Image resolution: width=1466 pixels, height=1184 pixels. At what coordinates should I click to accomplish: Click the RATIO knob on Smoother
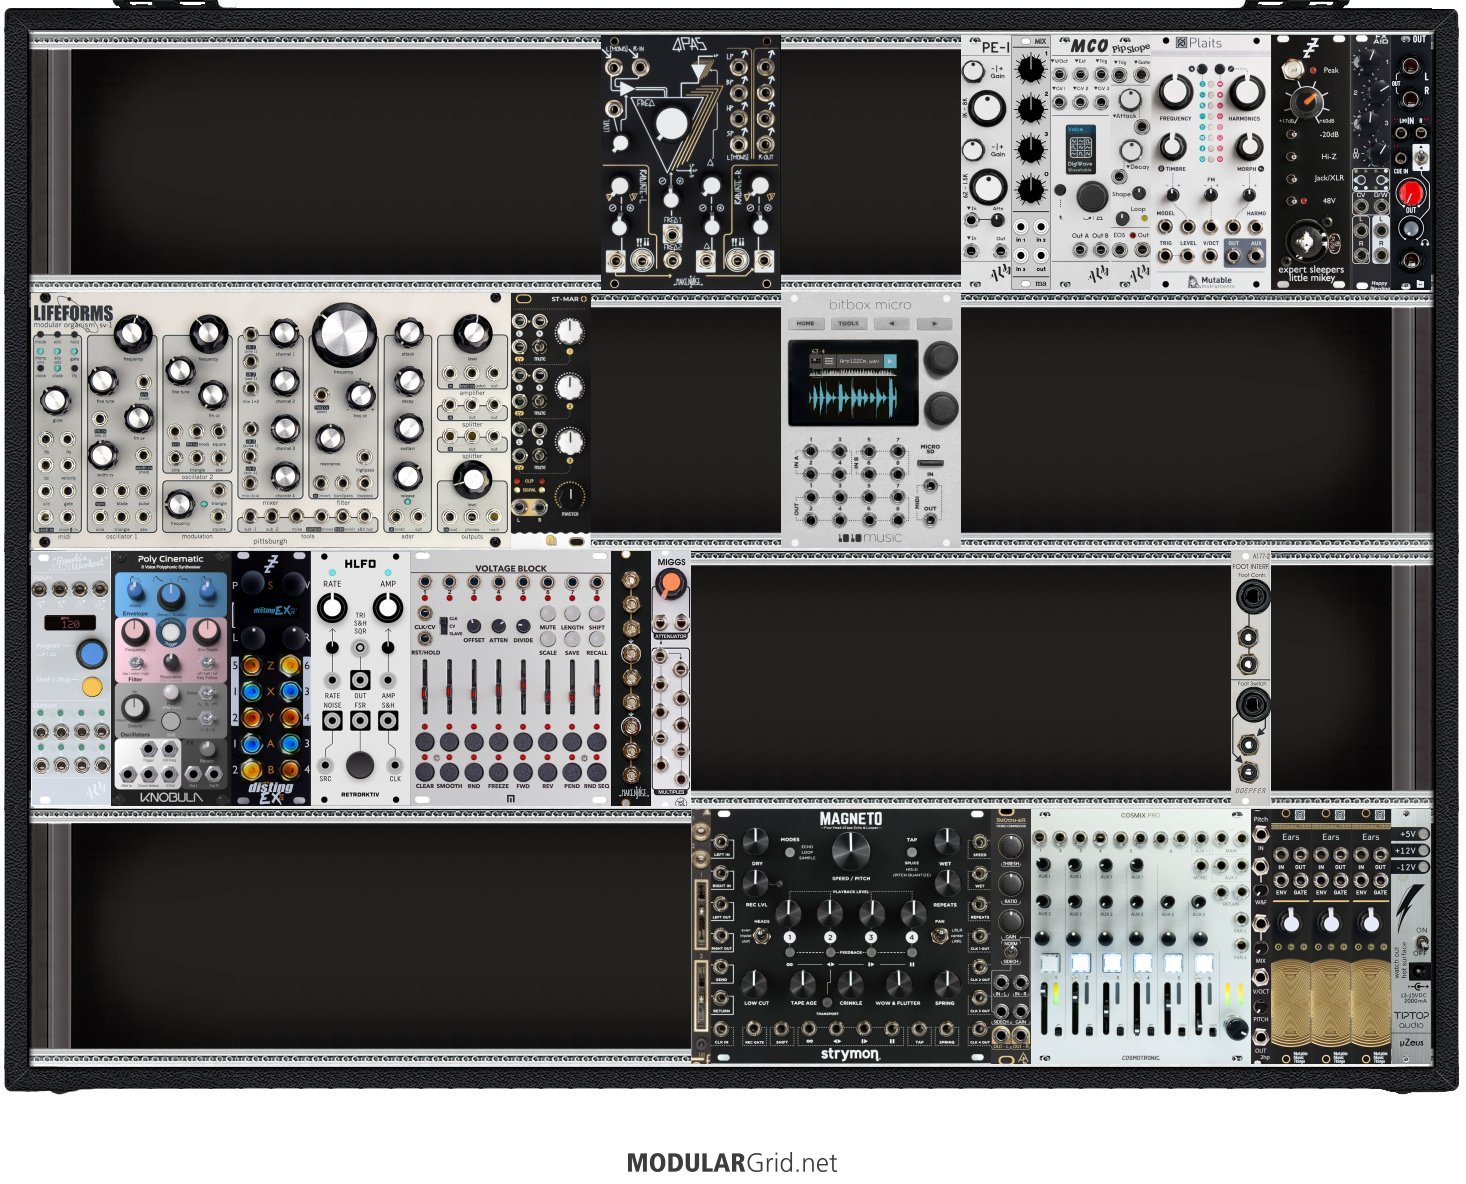click(1010, 884)
